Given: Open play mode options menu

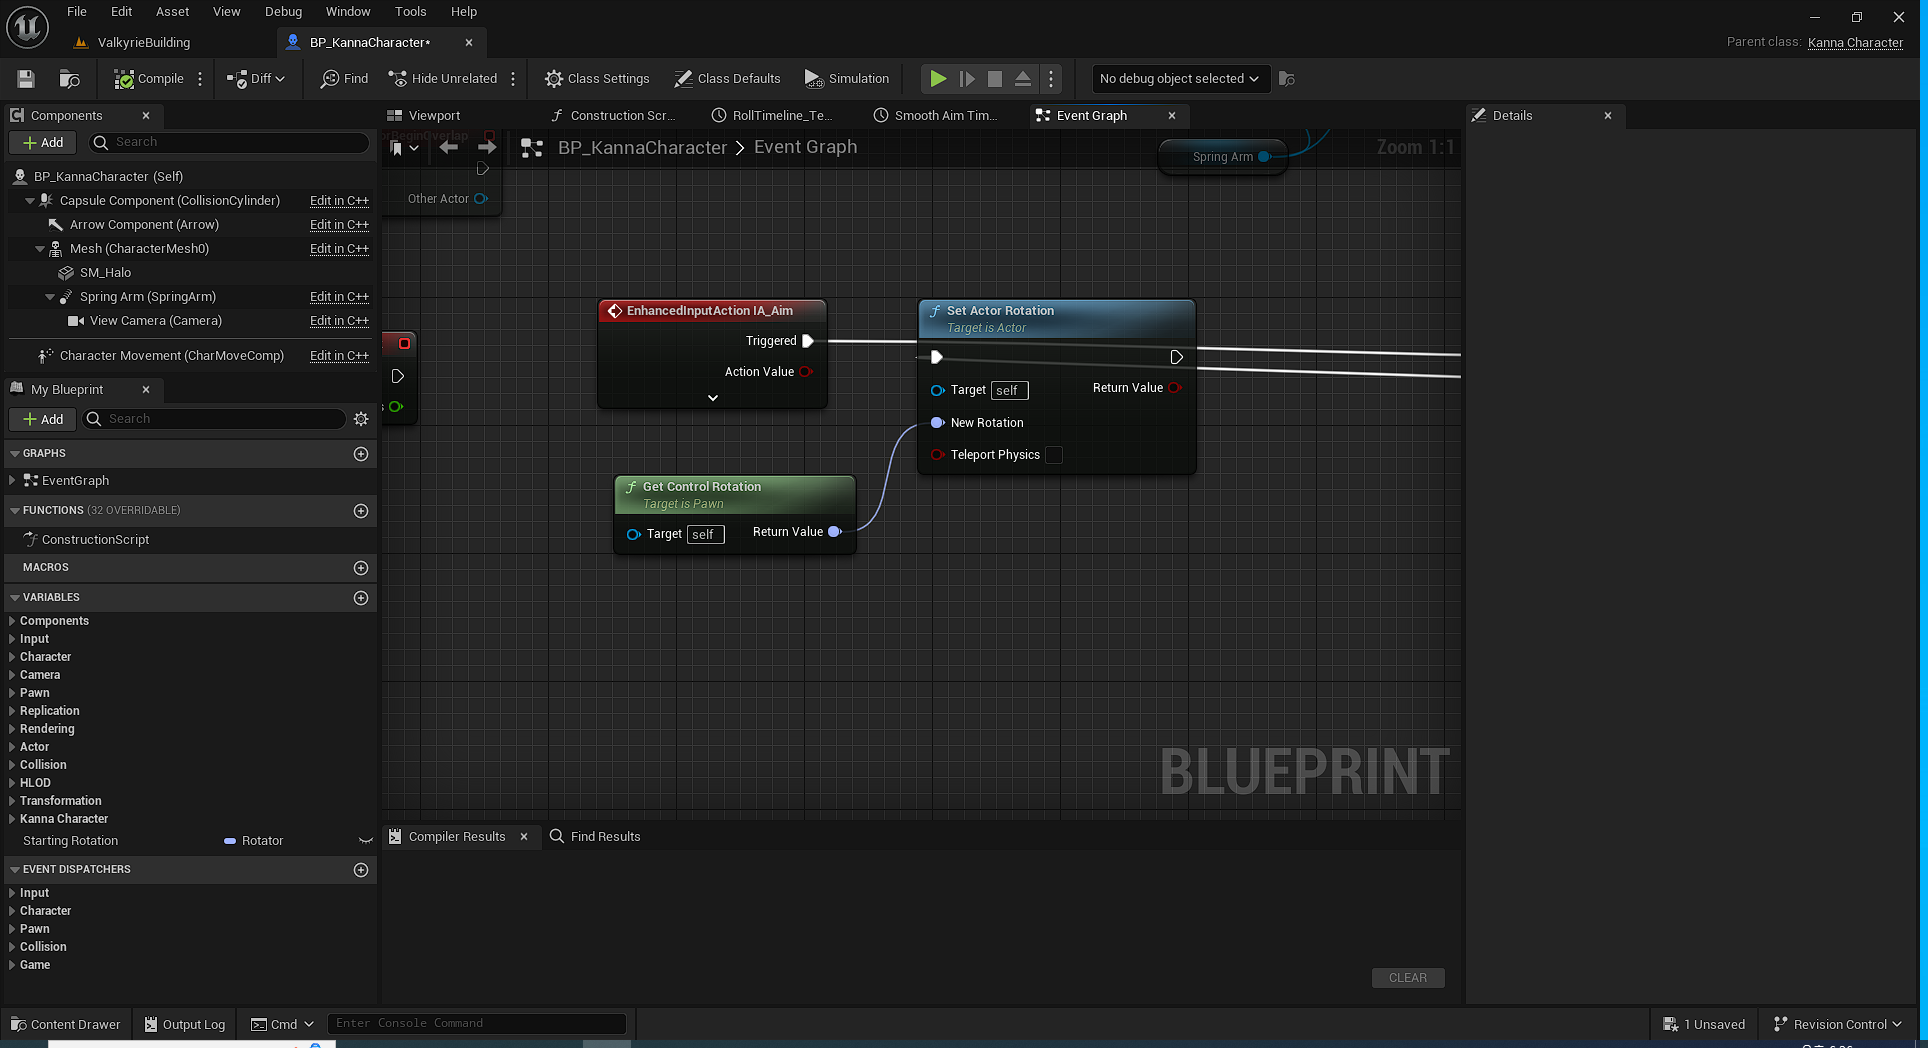Looking at the screenshot, I should 1051,79.
